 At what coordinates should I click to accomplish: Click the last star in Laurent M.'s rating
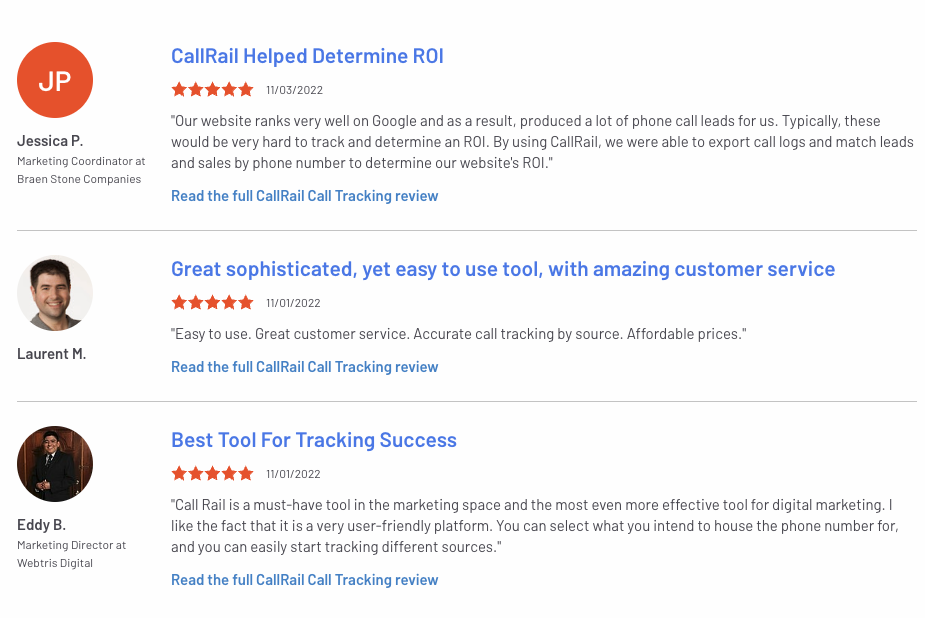click(x=246, y=302)
